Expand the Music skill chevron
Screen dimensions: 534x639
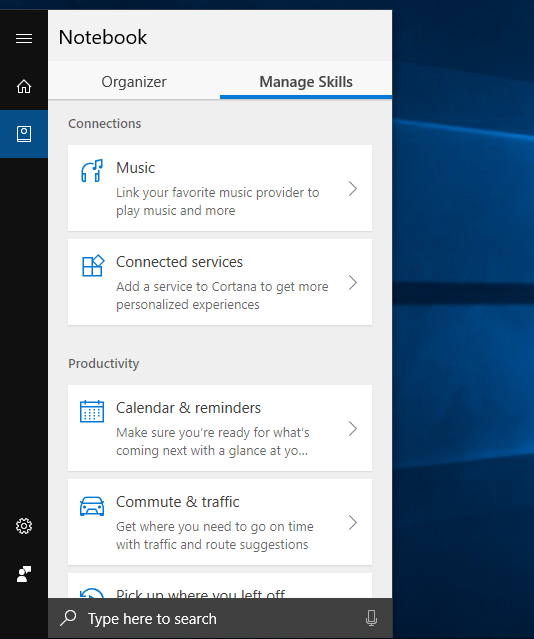pos(353,189)
